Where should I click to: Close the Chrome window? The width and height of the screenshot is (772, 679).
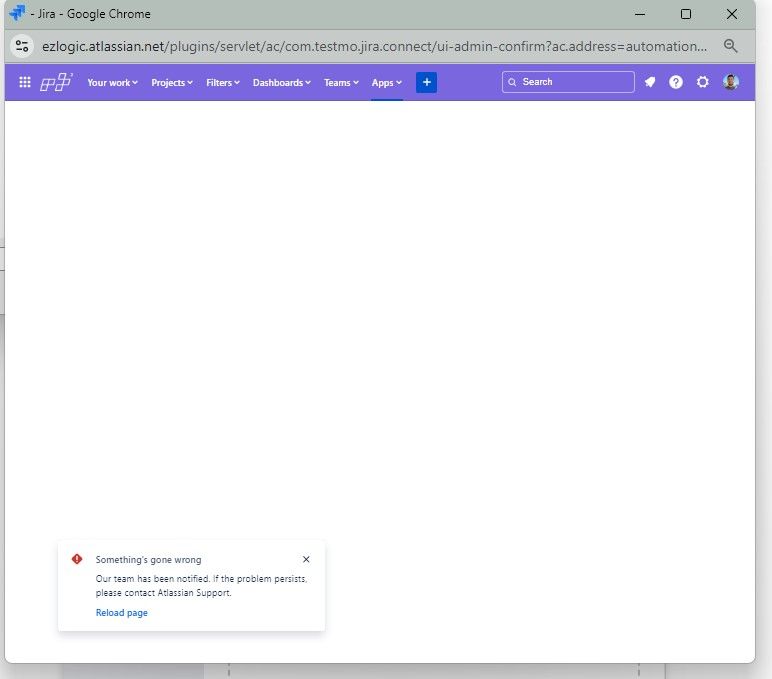(x=732, y=14)
